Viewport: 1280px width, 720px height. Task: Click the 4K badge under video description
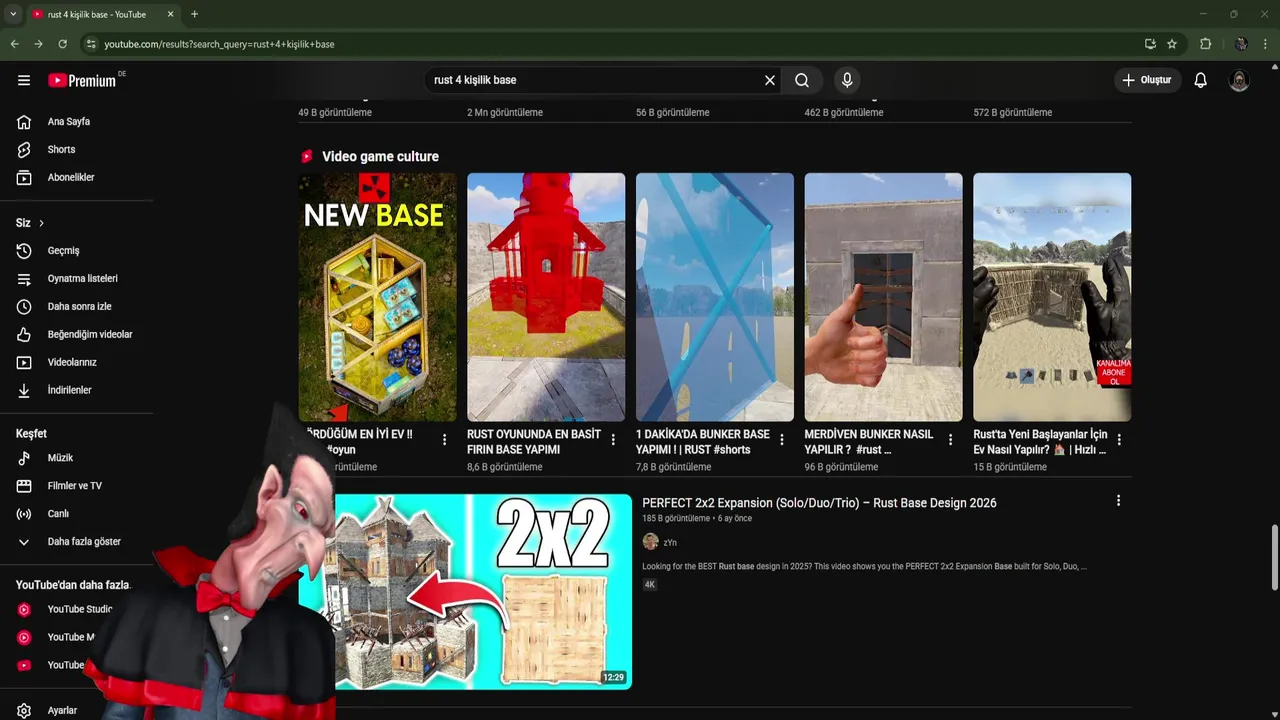649,584
